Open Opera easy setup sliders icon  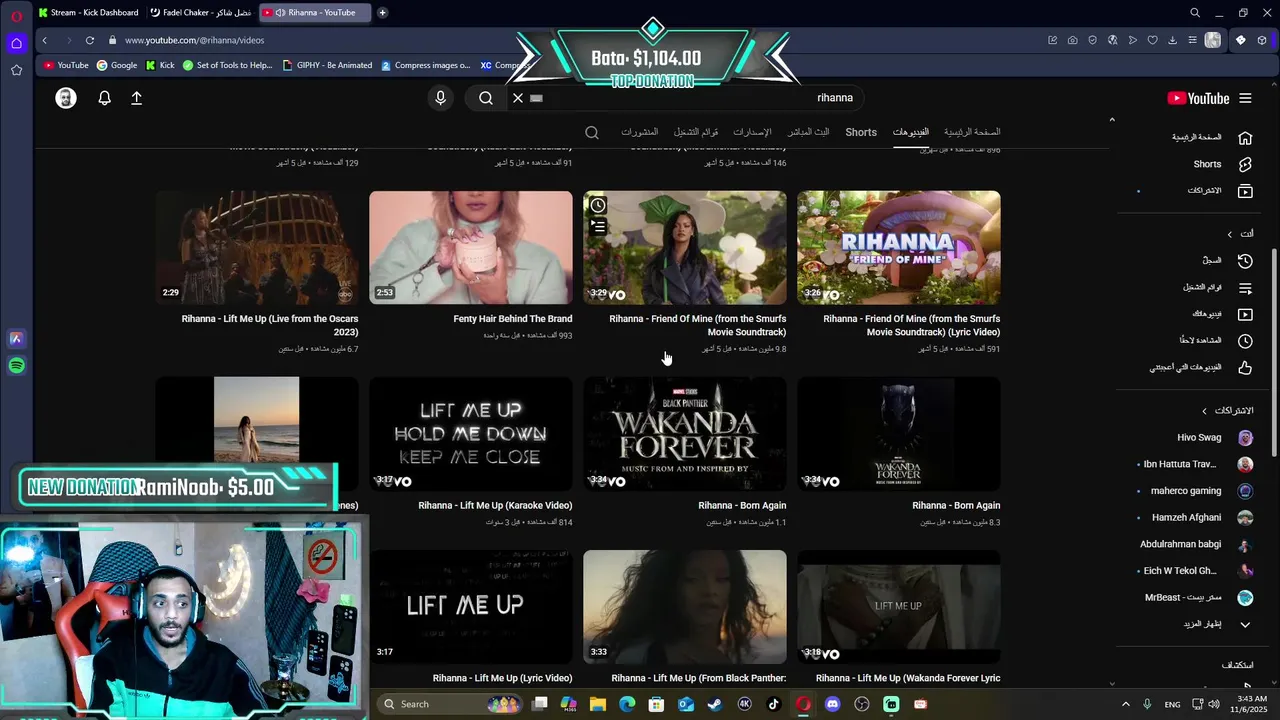[x=1192, y=40]
